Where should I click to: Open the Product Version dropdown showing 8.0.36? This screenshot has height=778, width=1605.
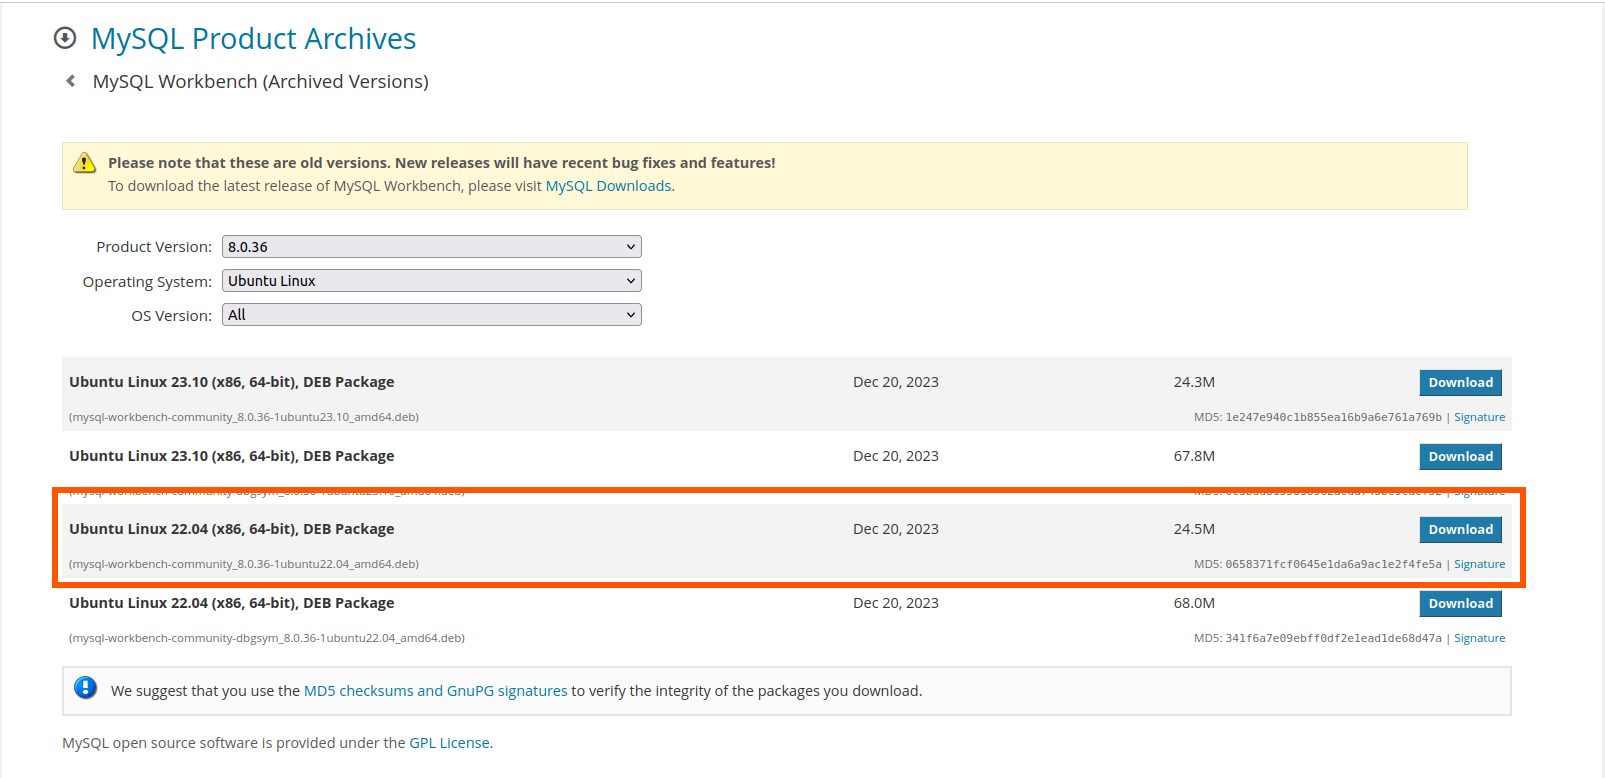click(x=431, y=247)
